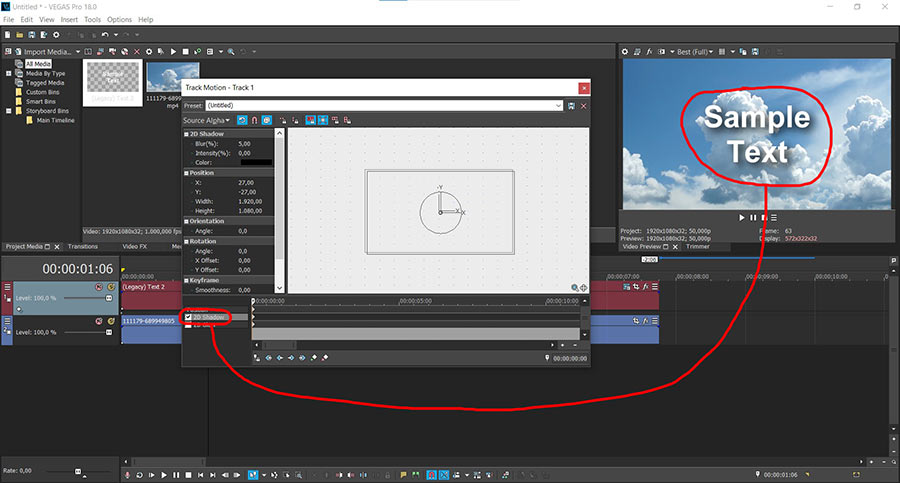Open the Import Media dropdown arrow
Image resolution: width=900 pixels, height=483 pixels.
[78, 52]
